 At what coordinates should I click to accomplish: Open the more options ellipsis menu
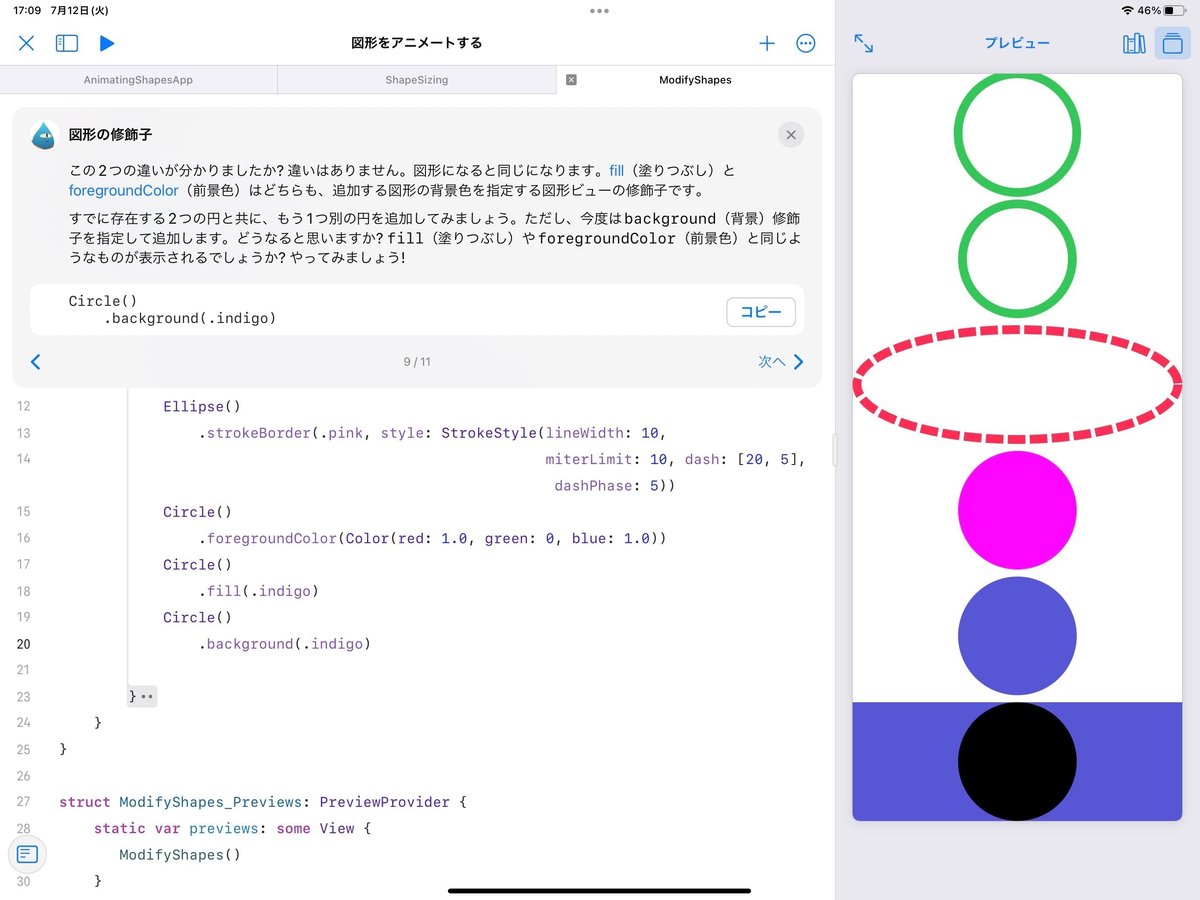806,43
